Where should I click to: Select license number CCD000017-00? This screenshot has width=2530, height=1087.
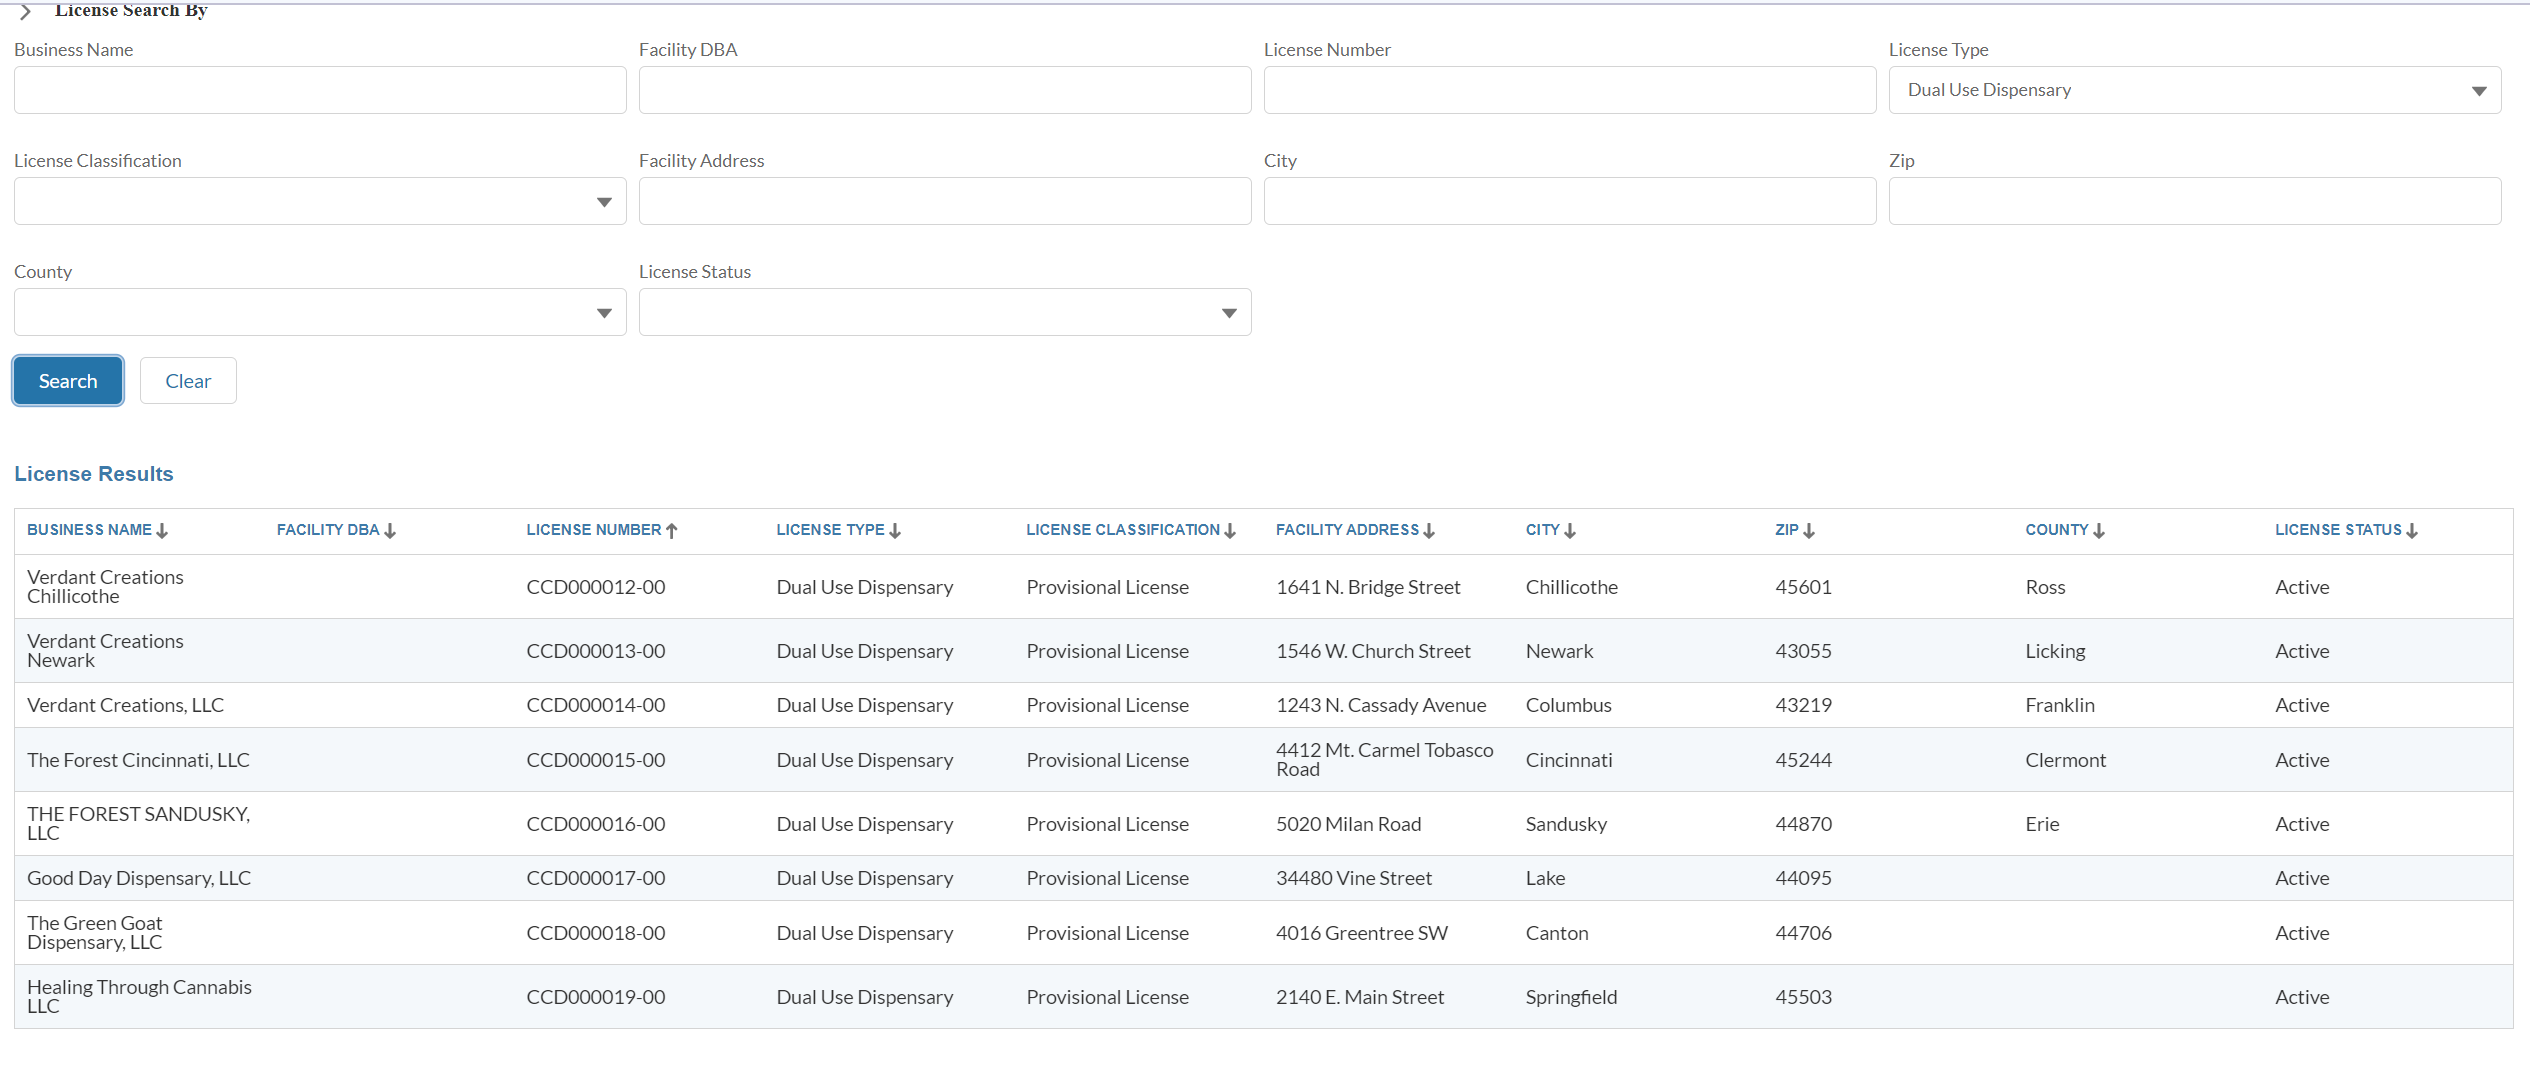point(596,878)
